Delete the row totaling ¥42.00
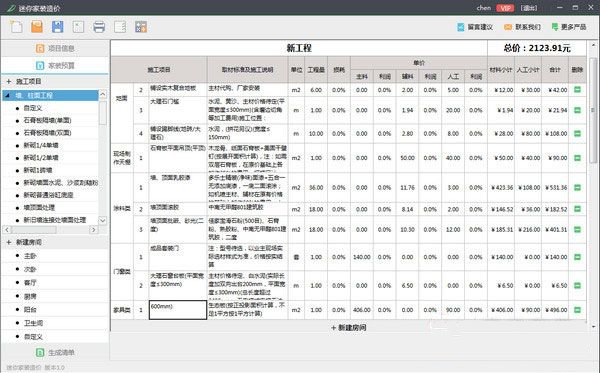Image resolution: width=600 pixels, height=373 pixels. tap(577, 90)
